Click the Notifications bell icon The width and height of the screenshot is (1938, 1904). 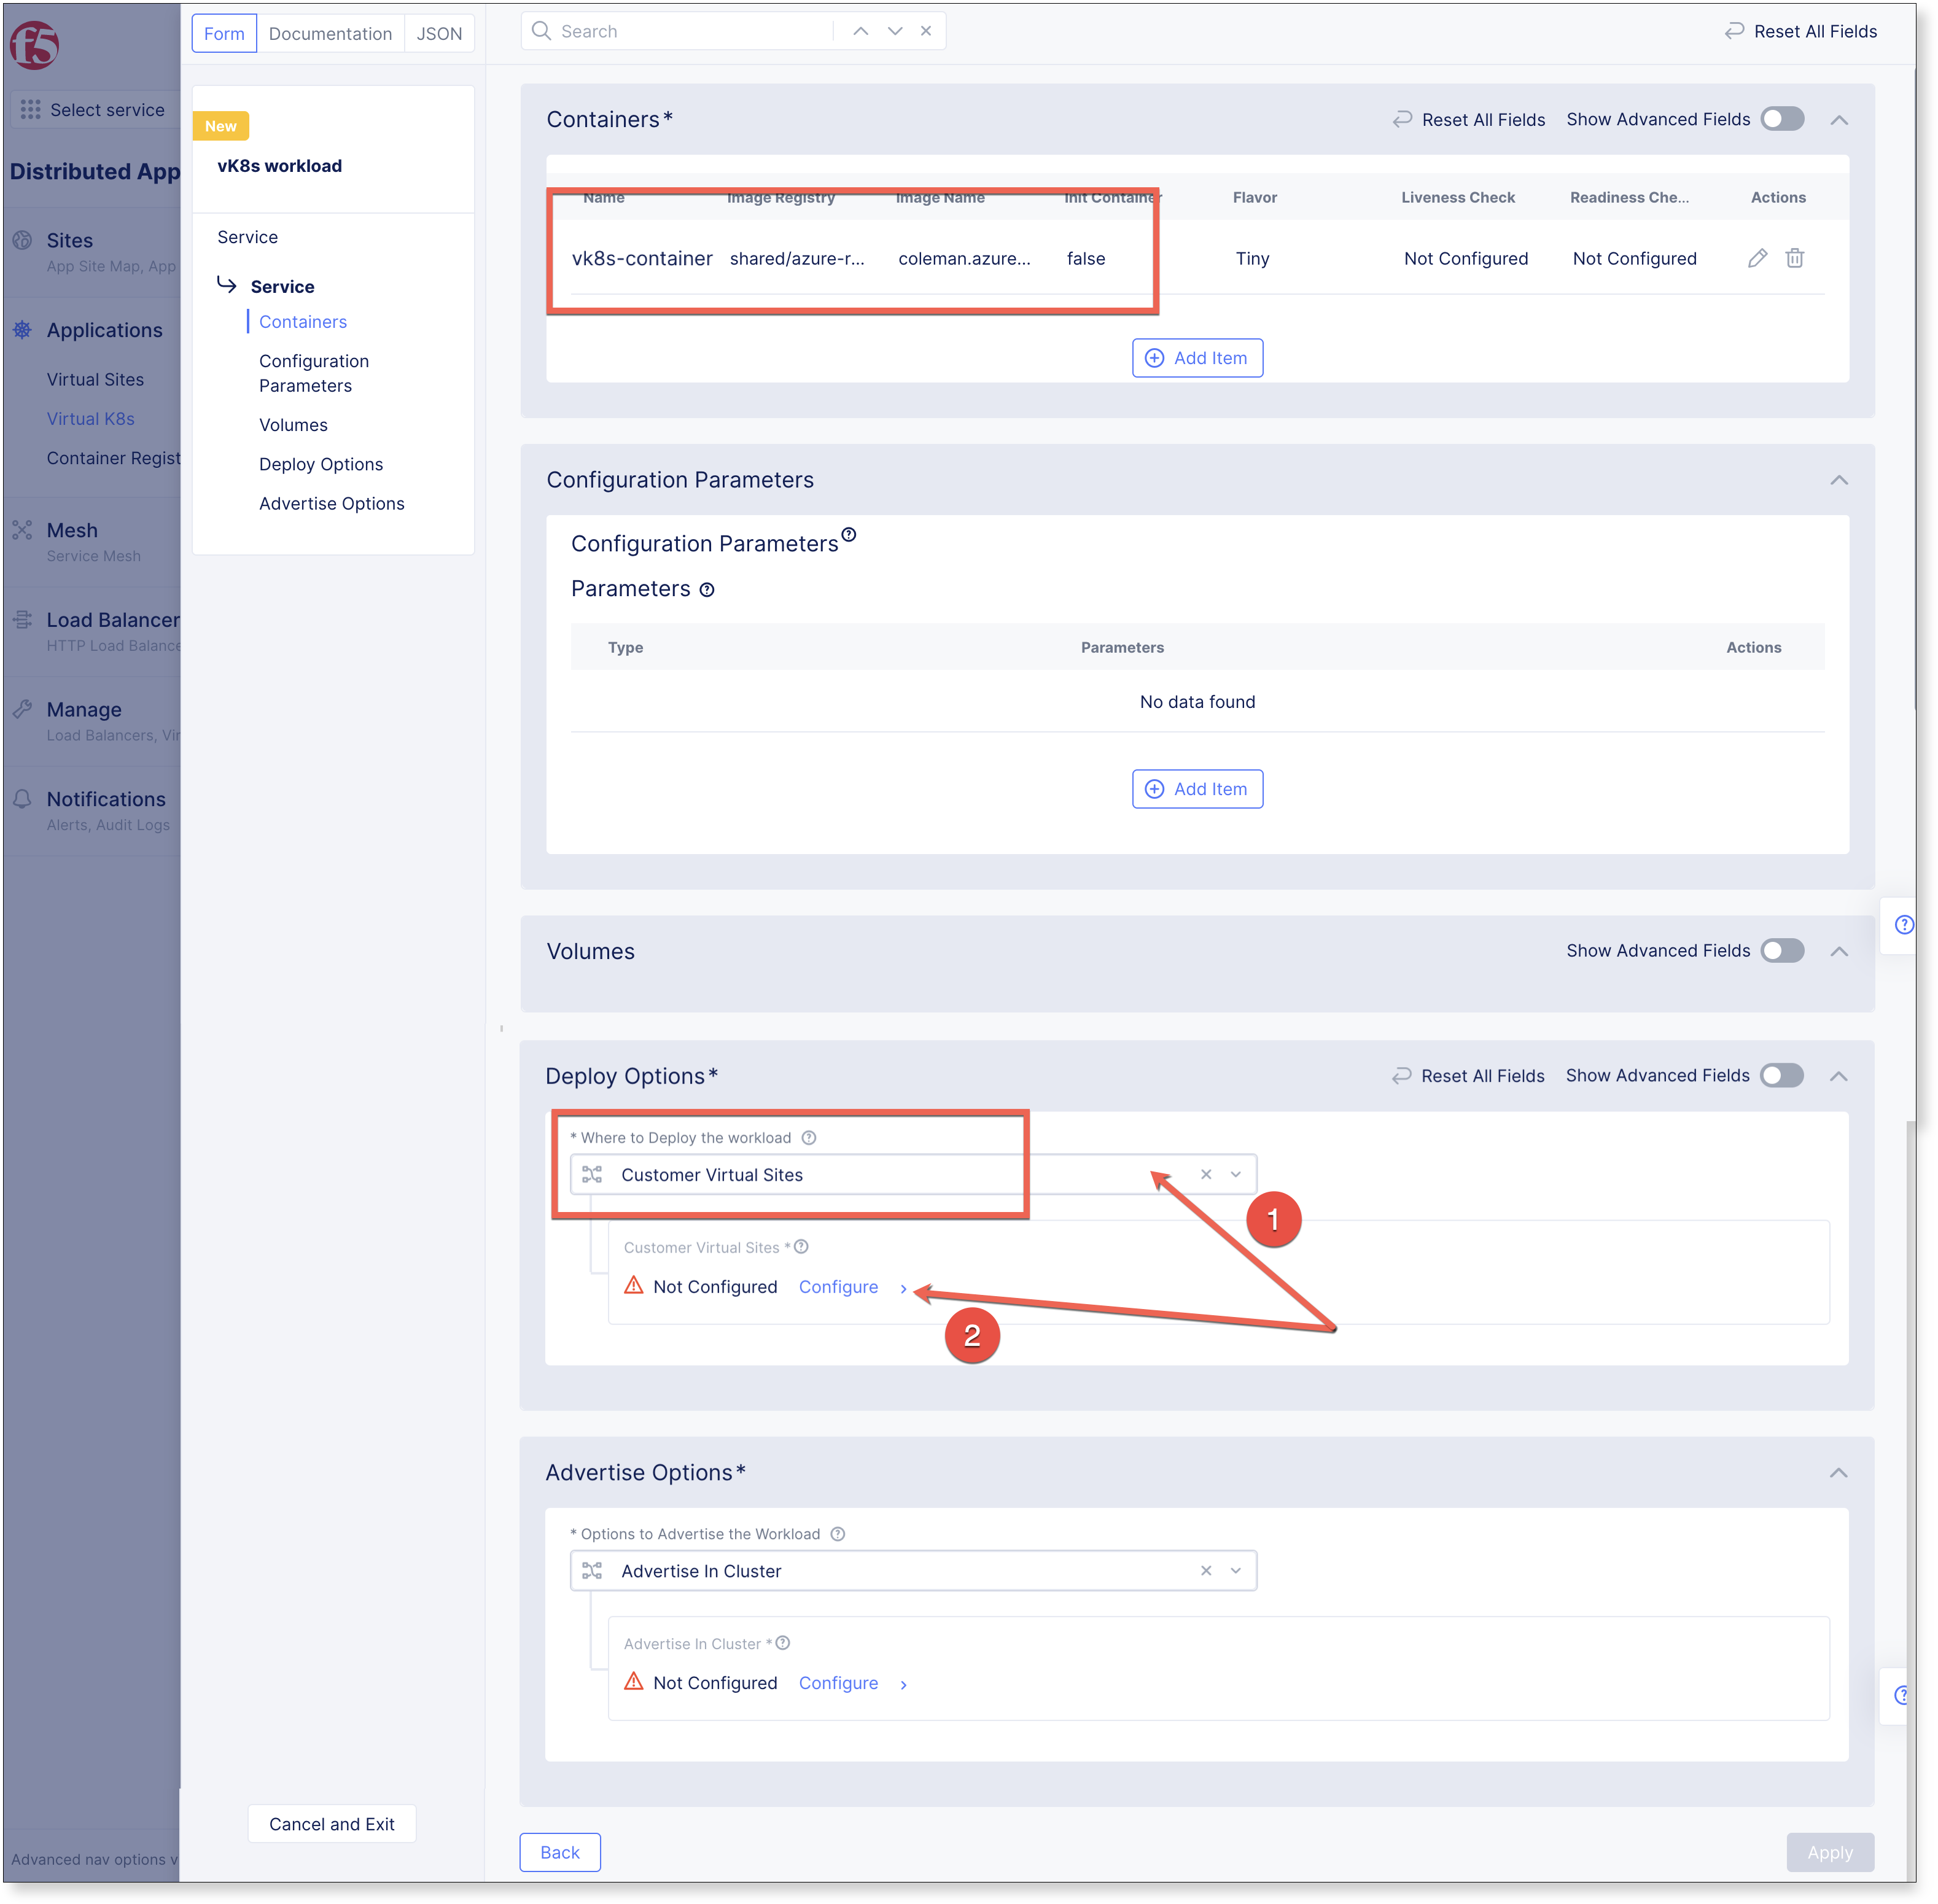22,799
